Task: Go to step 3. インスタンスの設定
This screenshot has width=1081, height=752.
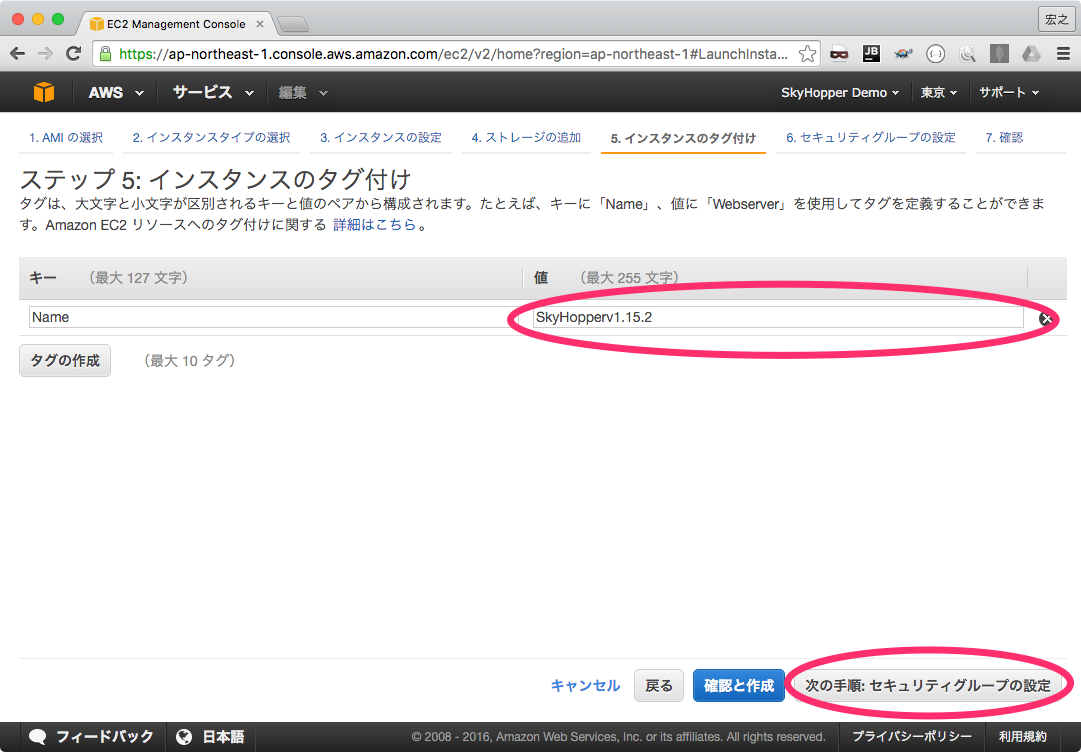Action: click(381, 138)
